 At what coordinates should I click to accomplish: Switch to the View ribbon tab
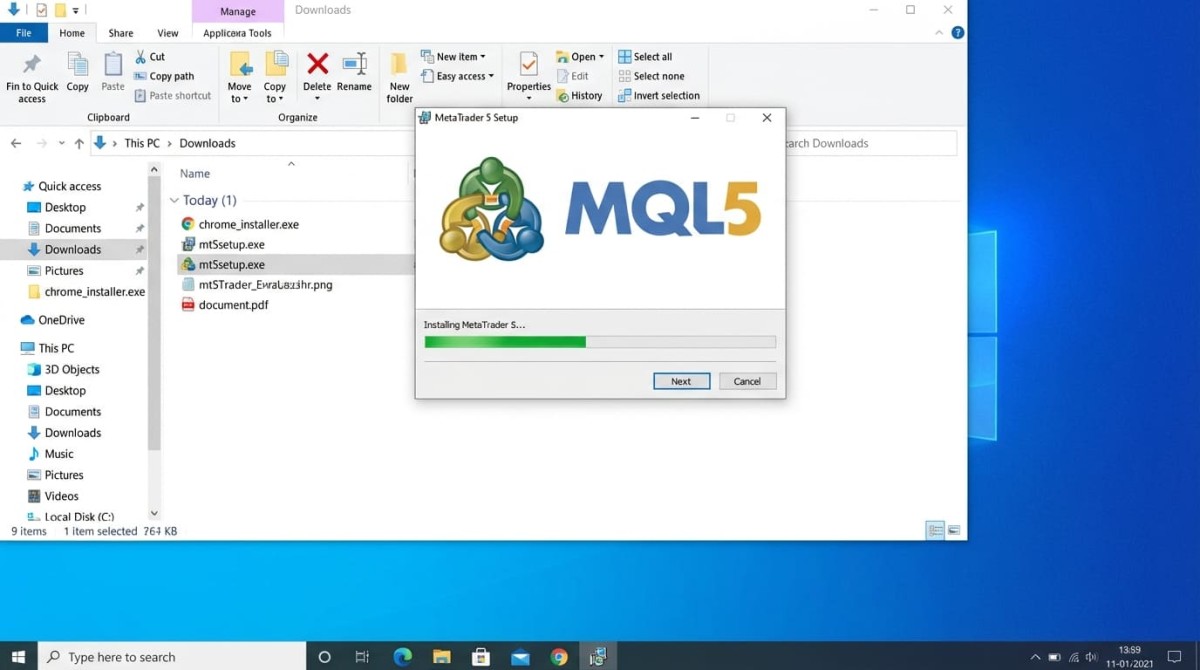[x=168, y=33]
